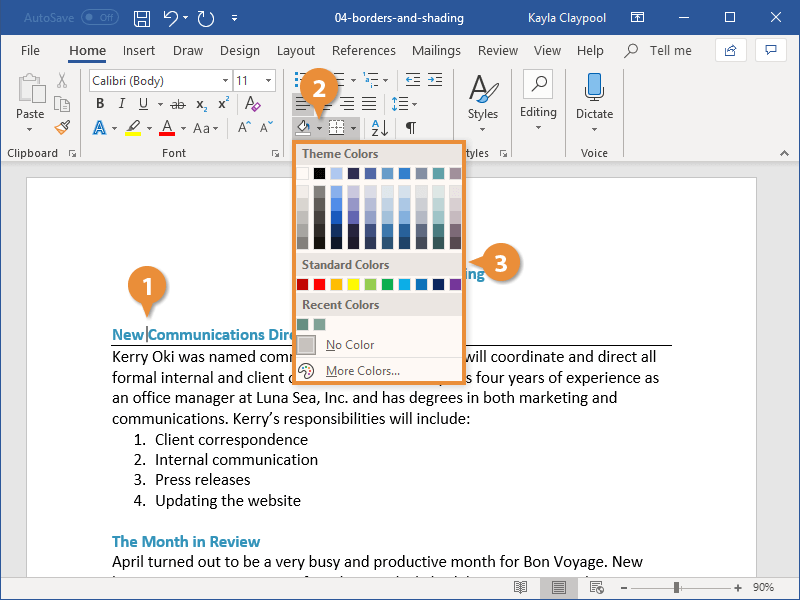Switch to the Insert tab

coord(139,50)
